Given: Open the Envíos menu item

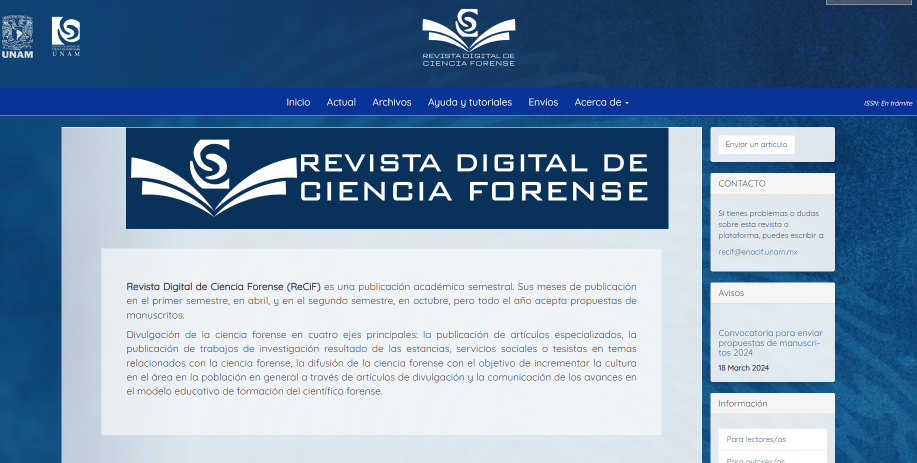Looking at the screenshot, I should (x=543, y=102).
